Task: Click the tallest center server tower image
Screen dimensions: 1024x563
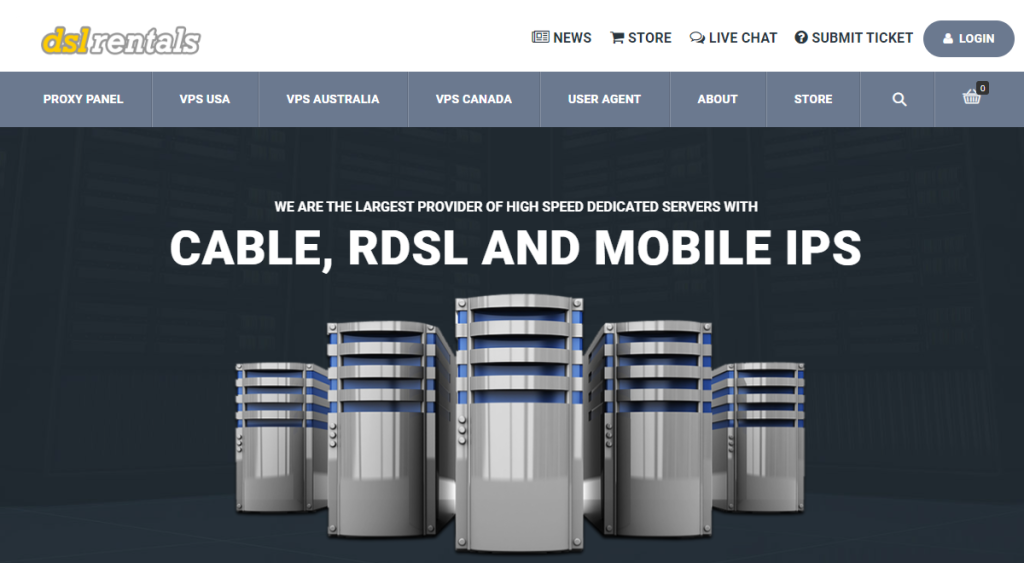Action: [517, 420]
